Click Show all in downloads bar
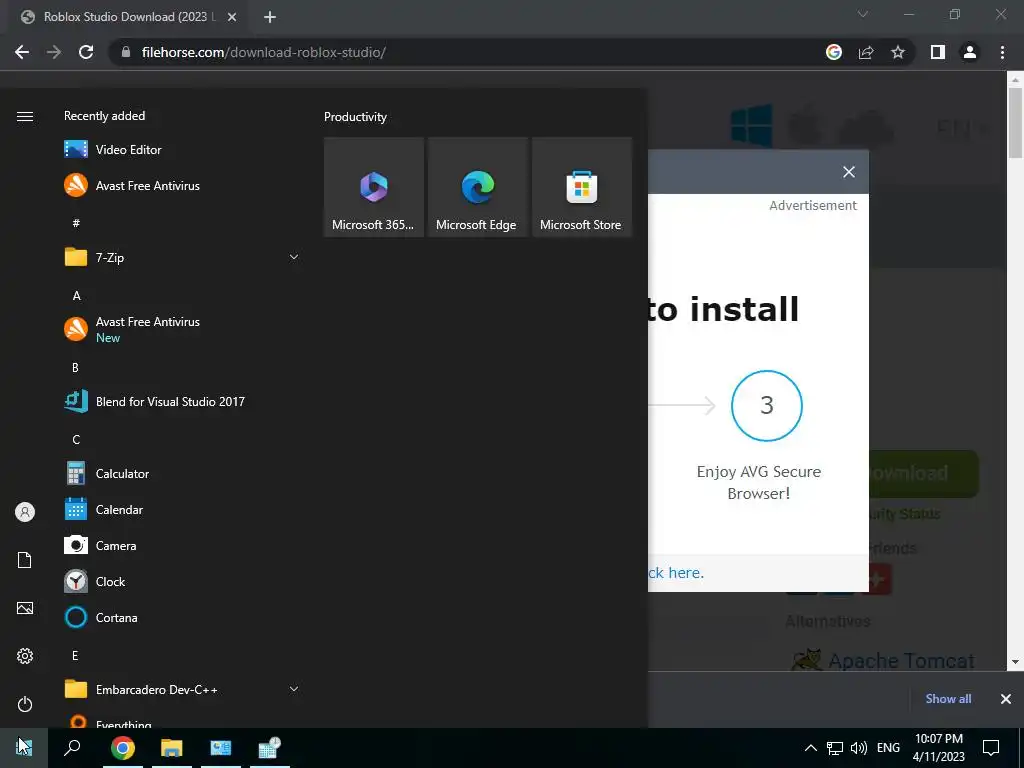The image size is (1024, 768). (x=948, y=699)
